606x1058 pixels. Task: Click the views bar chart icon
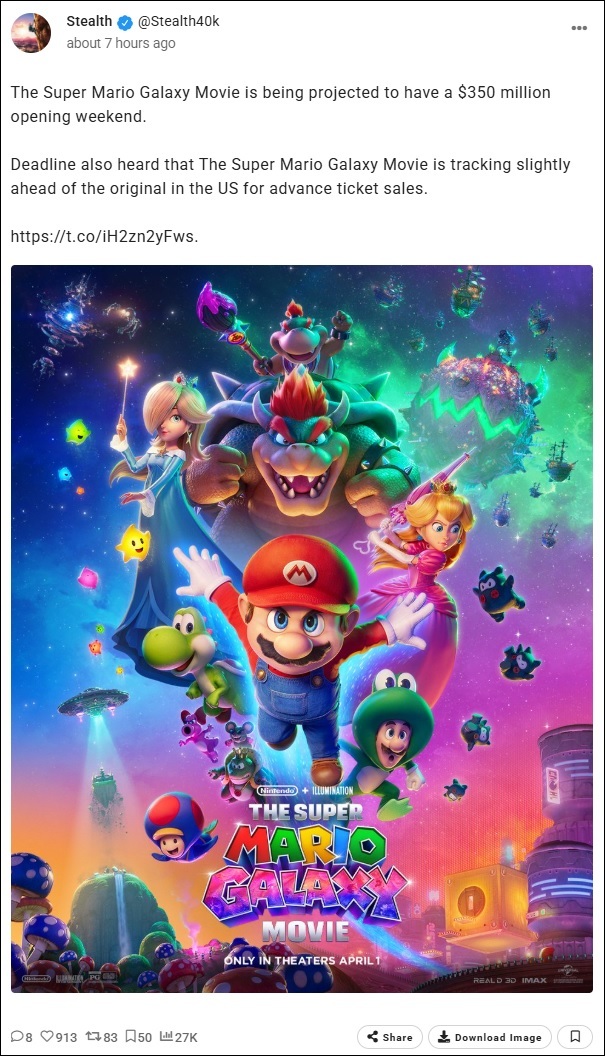[x=166, y=1036]
